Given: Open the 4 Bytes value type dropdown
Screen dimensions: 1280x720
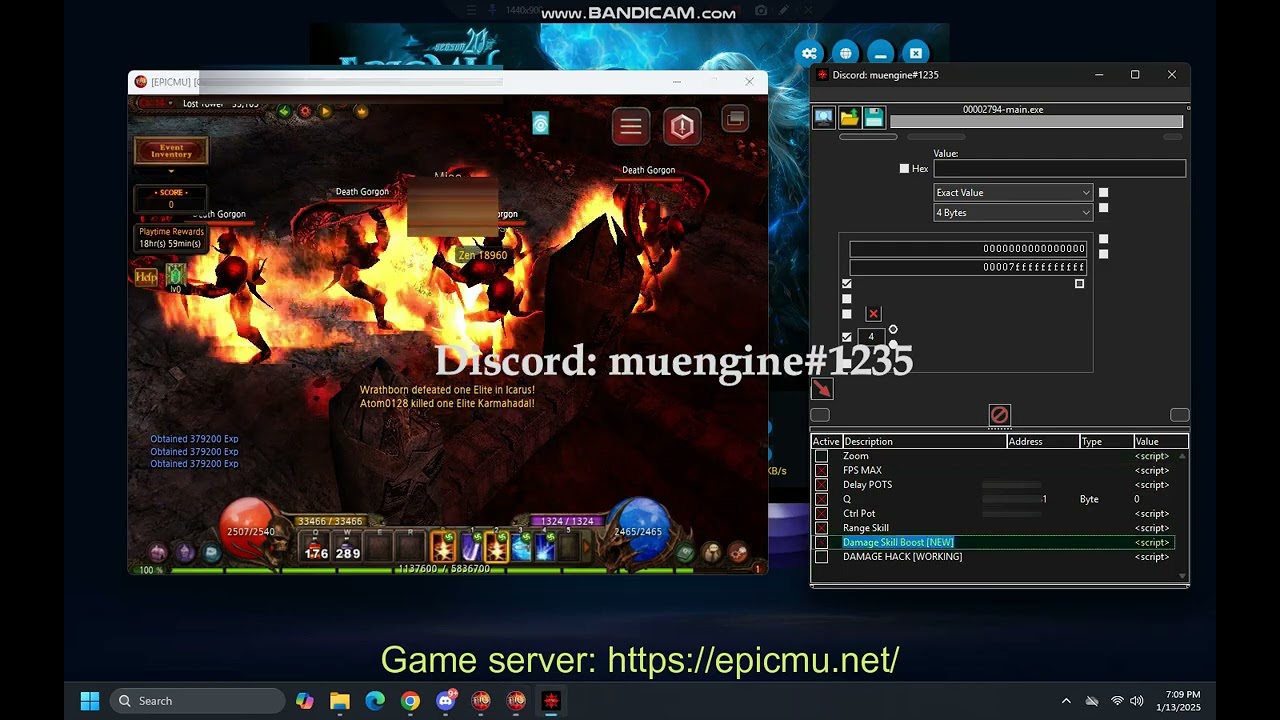Looking at the screenshot, I should (x=1013, y=212).
